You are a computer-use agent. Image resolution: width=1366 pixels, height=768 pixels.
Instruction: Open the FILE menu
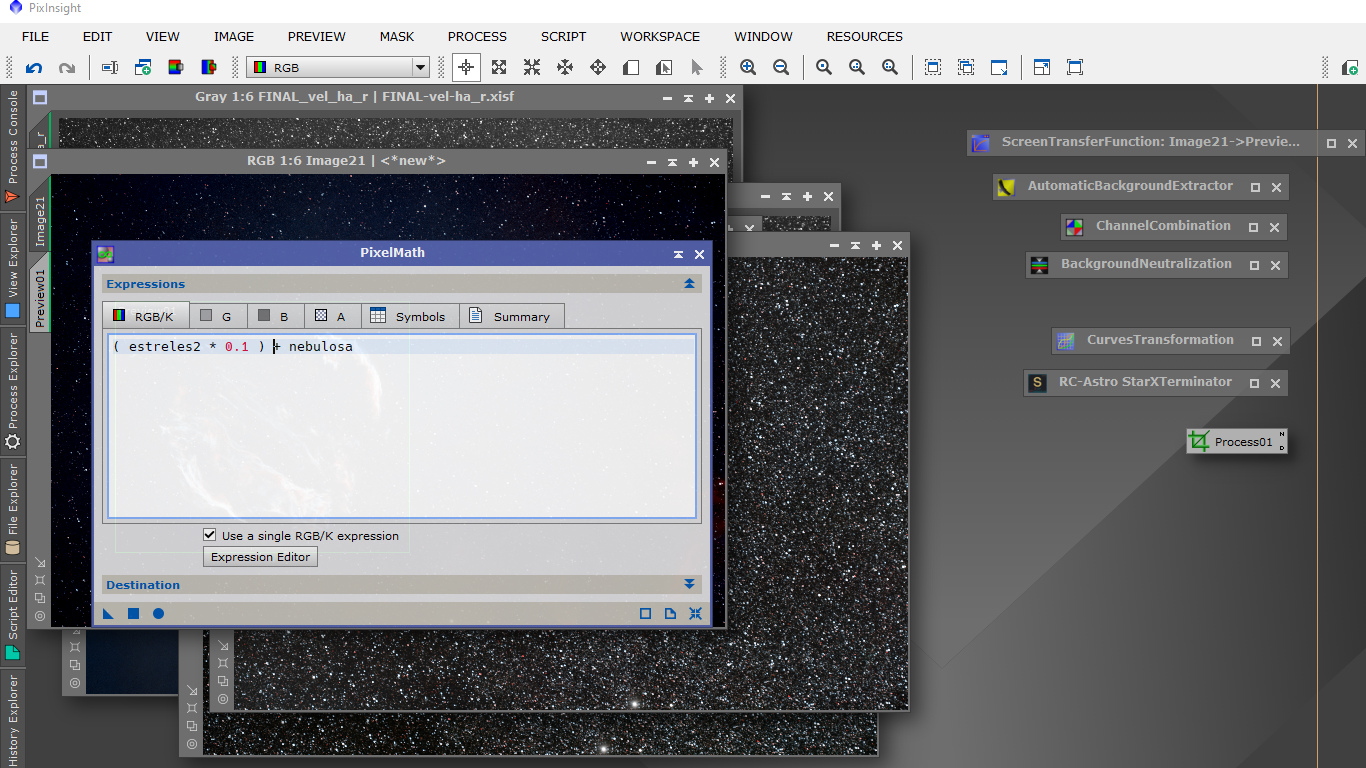coord(35,36)
